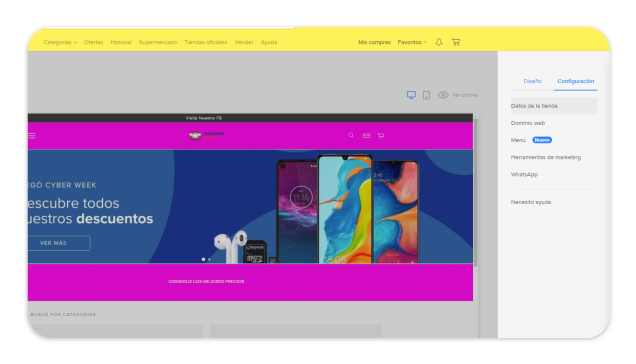Open Mis compras link
Screen dimensions: 636x364
click(374, 42)
